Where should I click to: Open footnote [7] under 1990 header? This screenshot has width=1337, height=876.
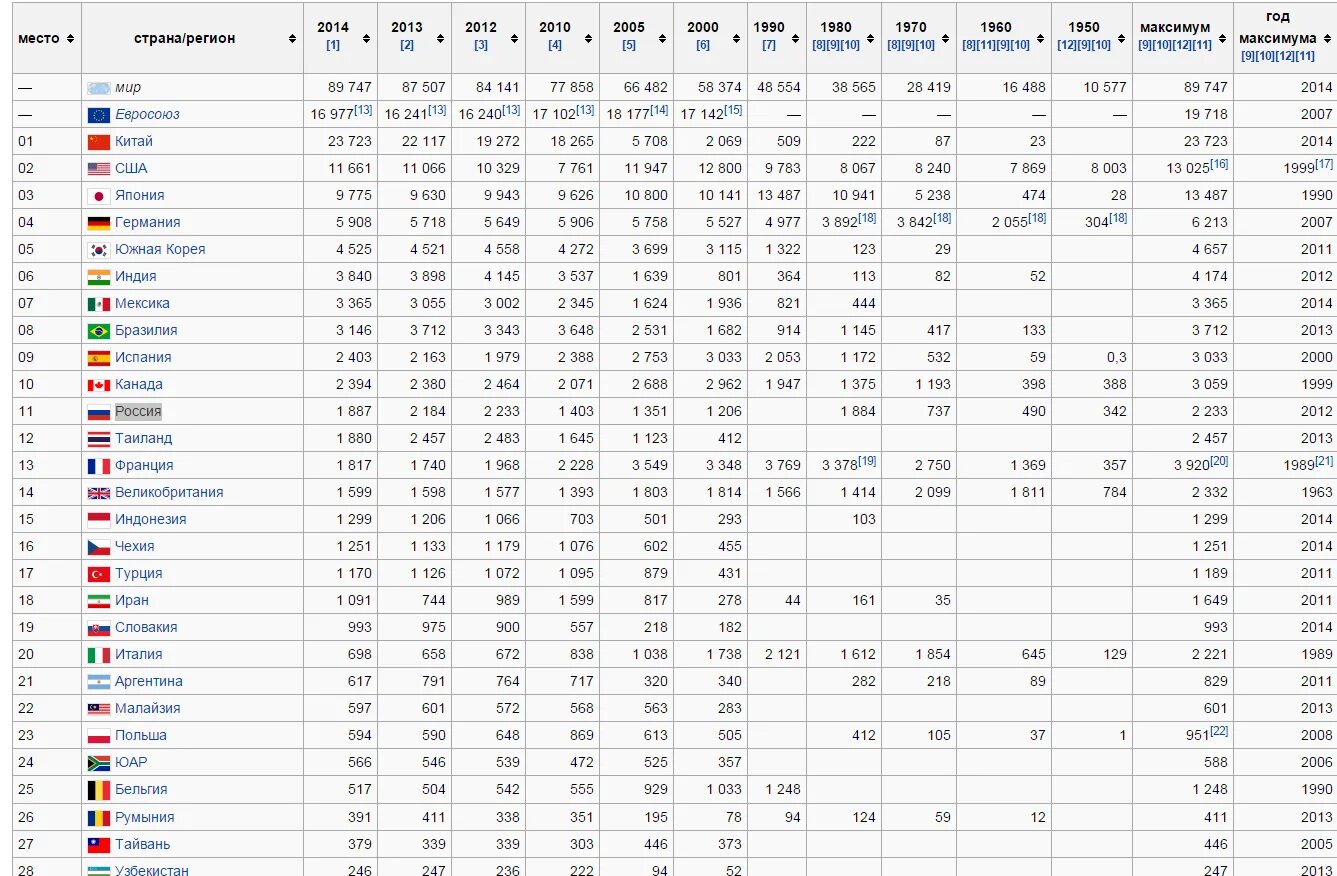[769, 45]
